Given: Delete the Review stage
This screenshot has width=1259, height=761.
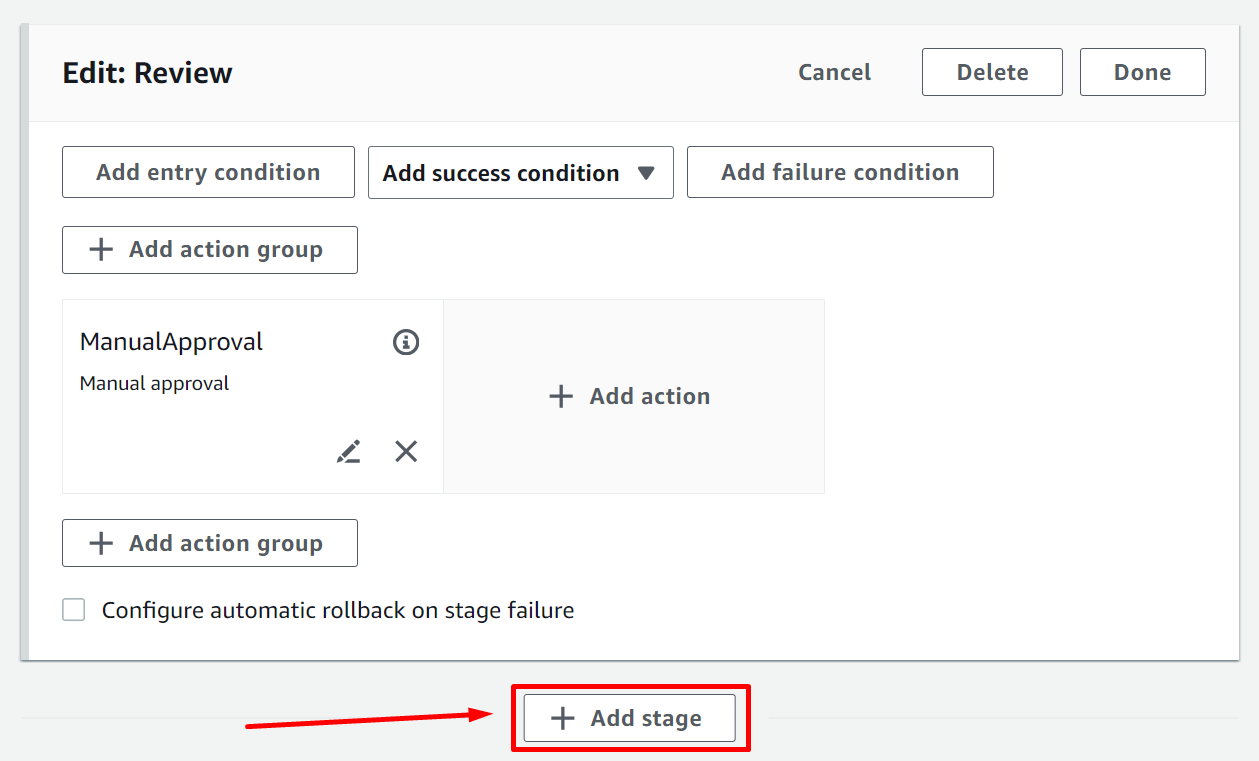Looking at the screenshot, I should pos(992,72).
